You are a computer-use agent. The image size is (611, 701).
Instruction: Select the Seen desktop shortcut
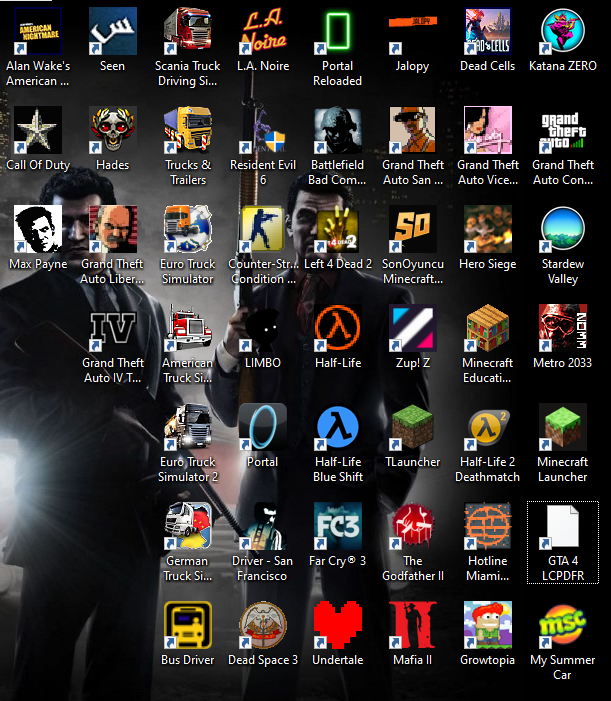tap(113, 31)
